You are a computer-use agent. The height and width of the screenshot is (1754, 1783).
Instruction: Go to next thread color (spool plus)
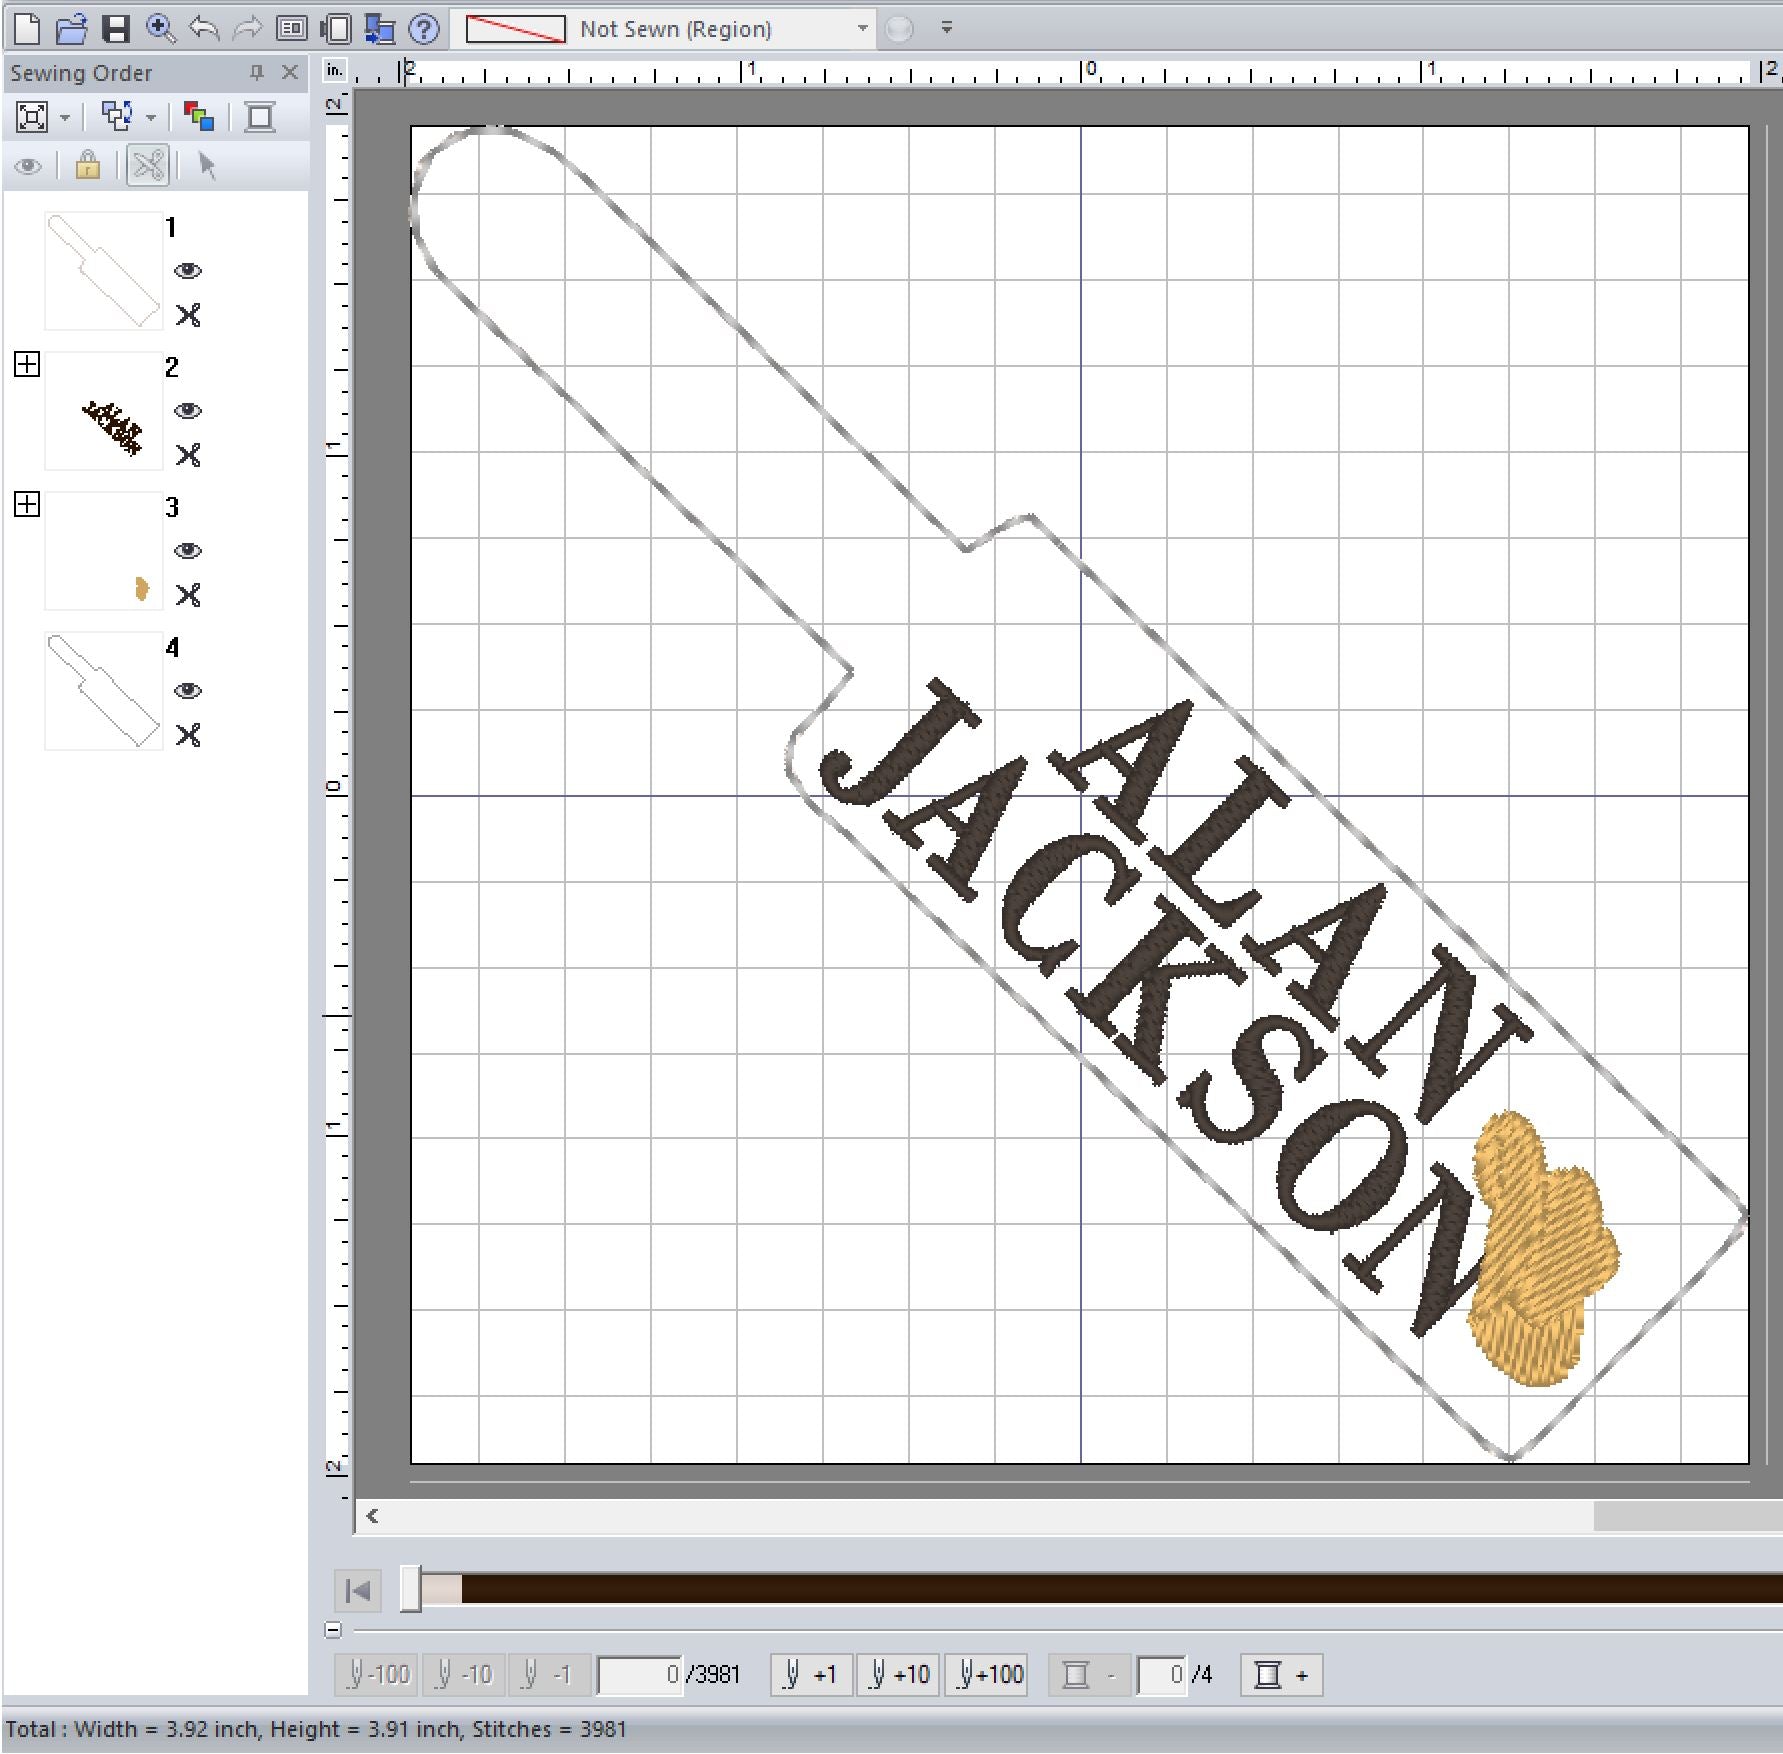[x=1281, y=1675]
